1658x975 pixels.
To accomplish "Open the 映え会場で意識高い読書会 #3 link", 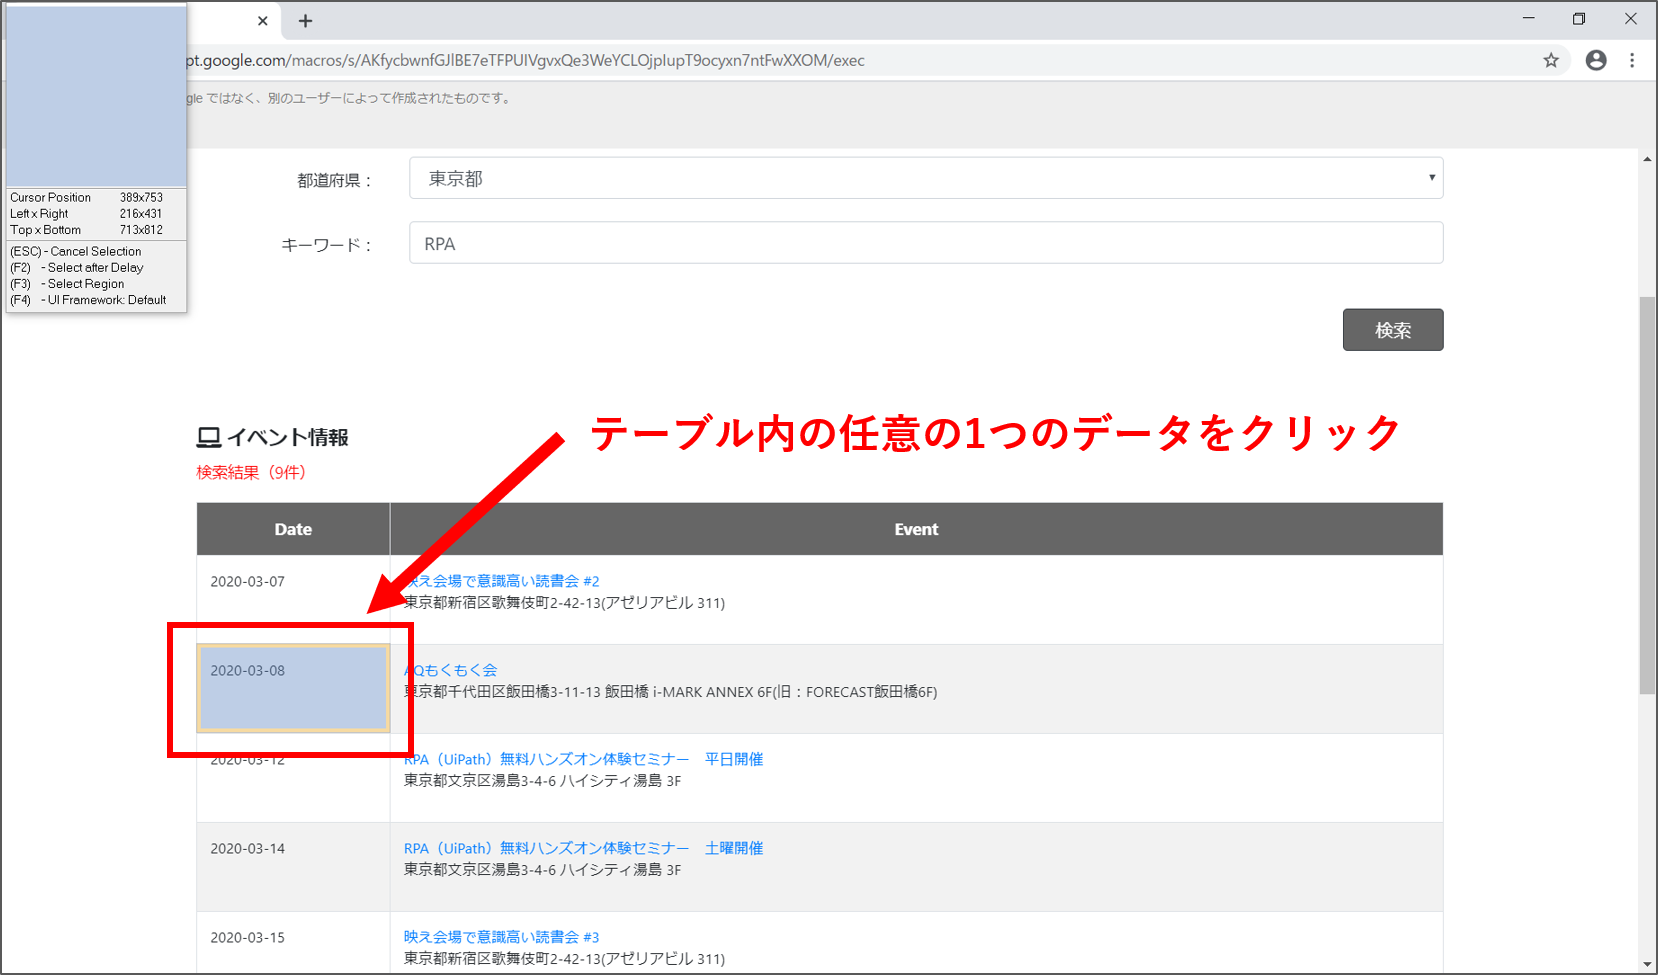I will pos(501,937).
